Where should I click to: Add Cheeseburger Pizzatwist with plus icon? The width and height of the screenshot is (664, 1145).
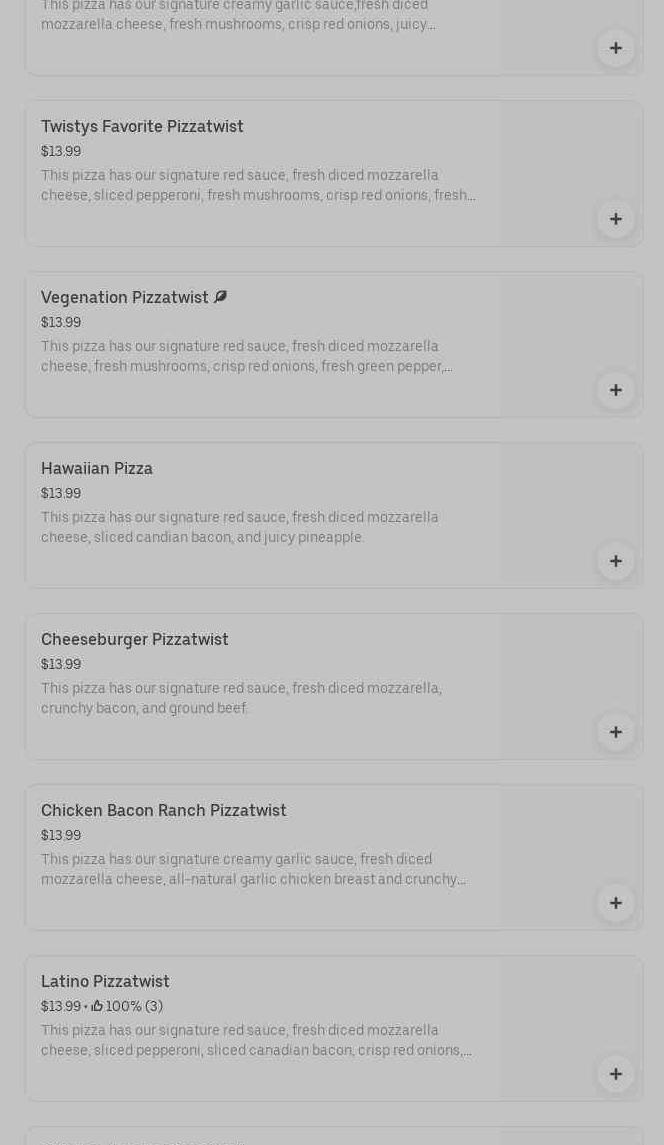[615, 732]
